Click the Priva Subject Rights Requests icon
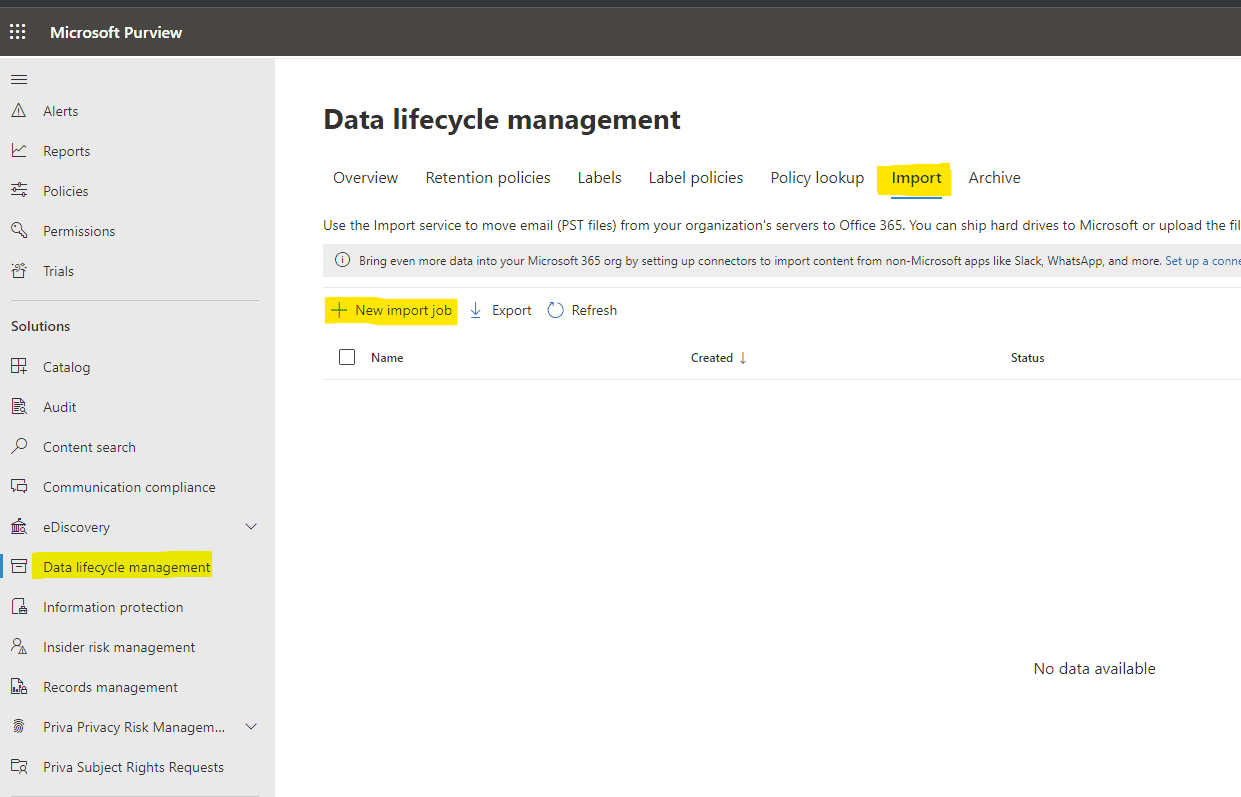The image size is (1241, 797). click(x=19, y=767)
